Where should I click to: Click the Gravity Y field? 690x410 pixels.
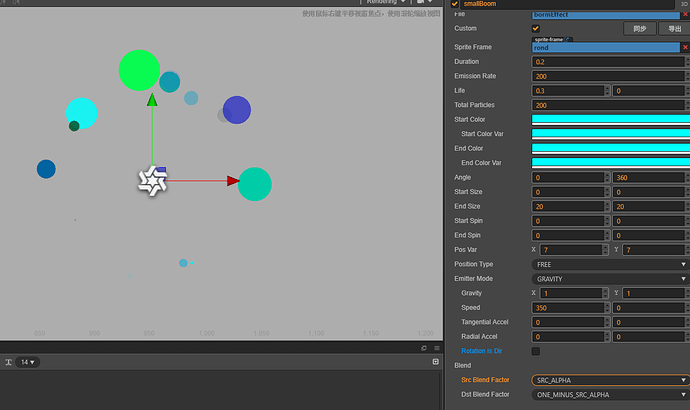[653, 293]
